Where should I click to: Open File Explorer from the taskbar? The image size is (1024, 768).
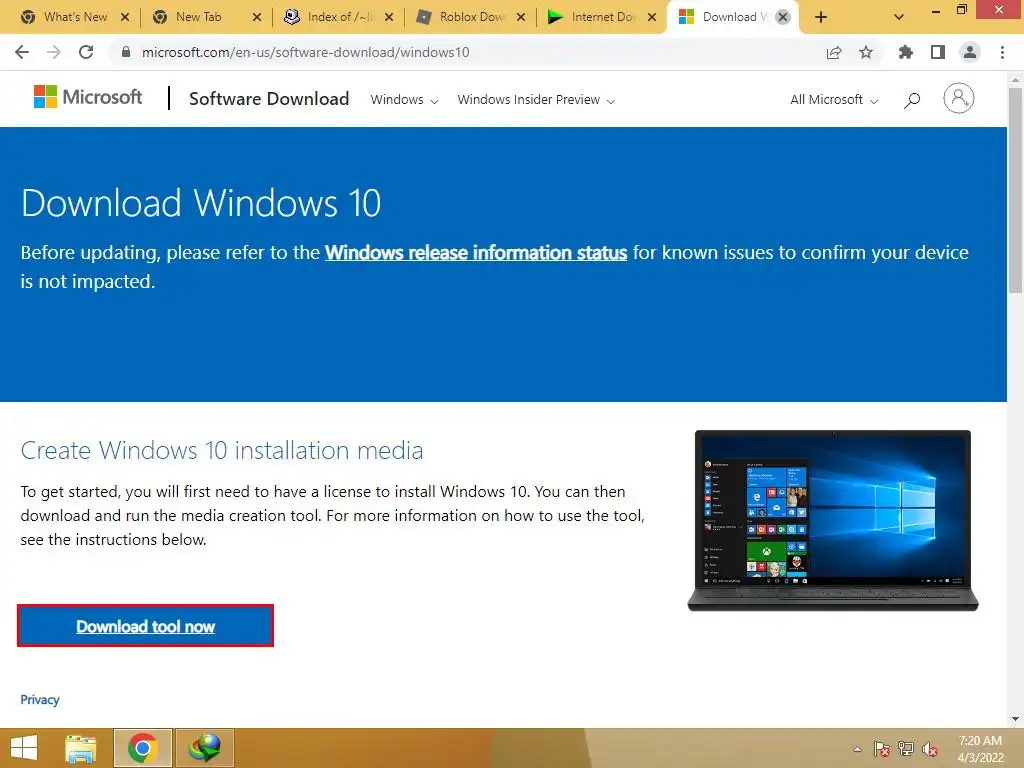(81, 748)
